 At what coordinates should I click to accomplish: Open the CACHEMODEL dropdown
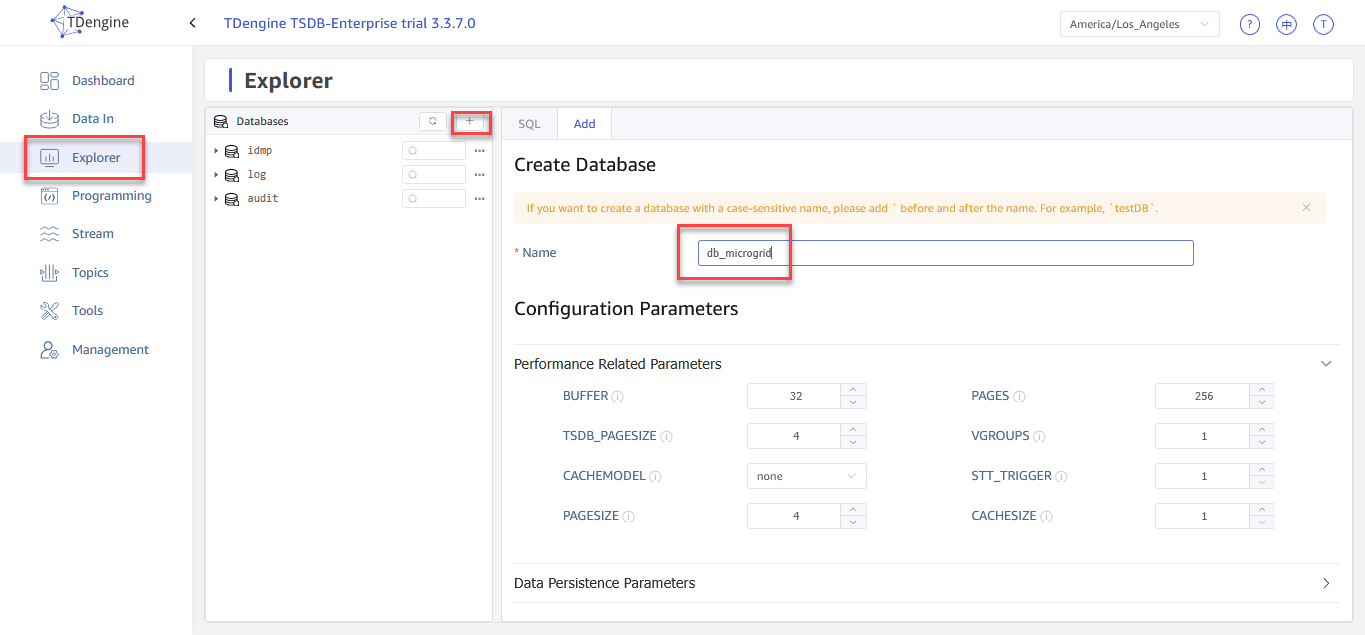pos(806,476)
